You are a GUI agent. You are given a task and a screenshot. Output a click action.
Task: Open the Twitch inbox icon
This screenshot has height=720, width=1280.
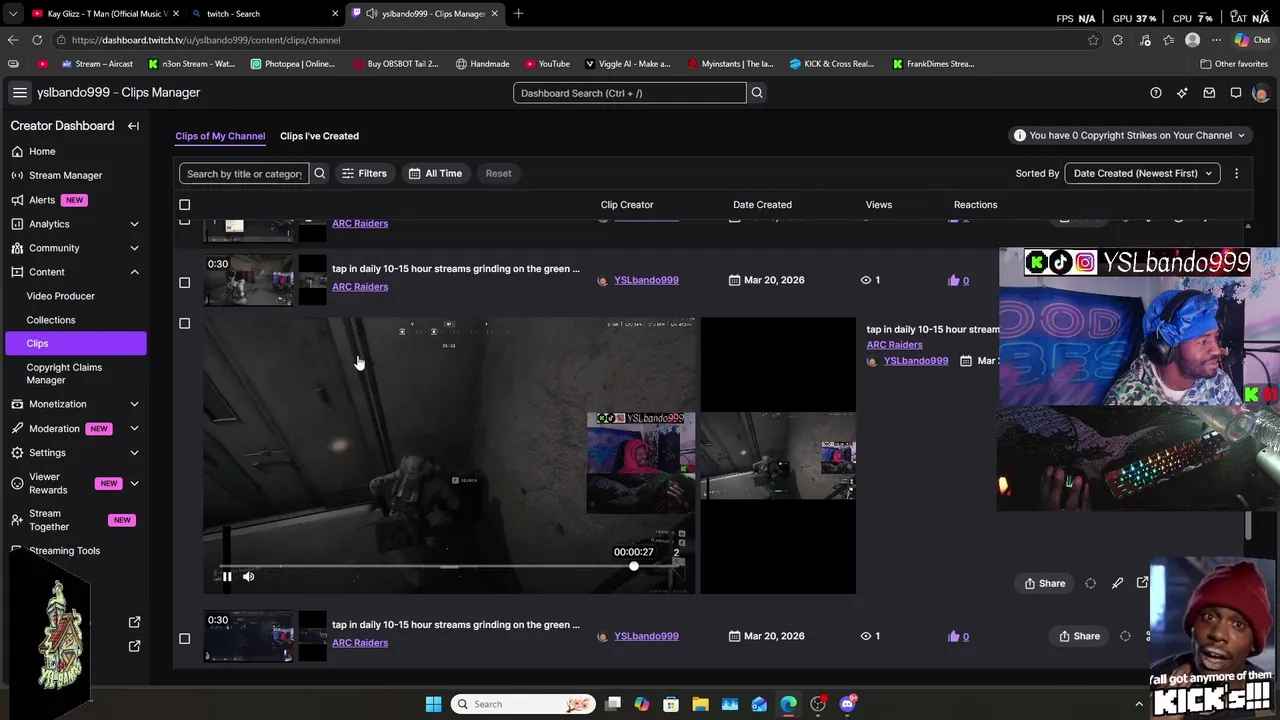(1209, 93)
